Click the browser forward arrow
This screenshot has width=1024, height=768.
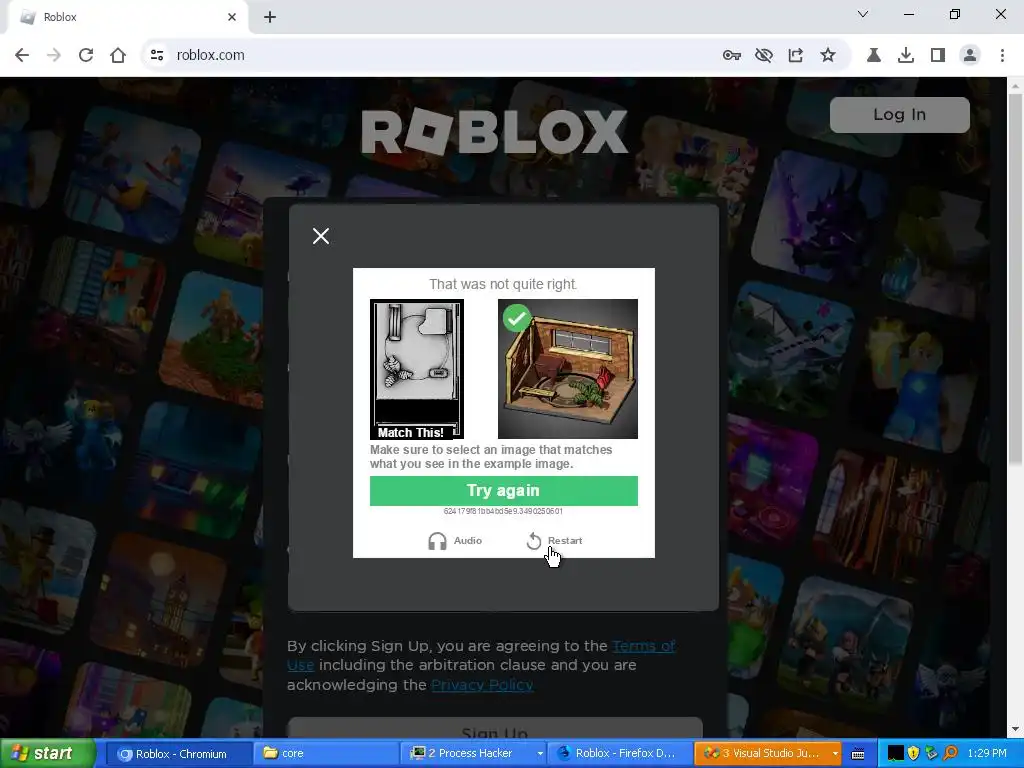pos(54,55)
